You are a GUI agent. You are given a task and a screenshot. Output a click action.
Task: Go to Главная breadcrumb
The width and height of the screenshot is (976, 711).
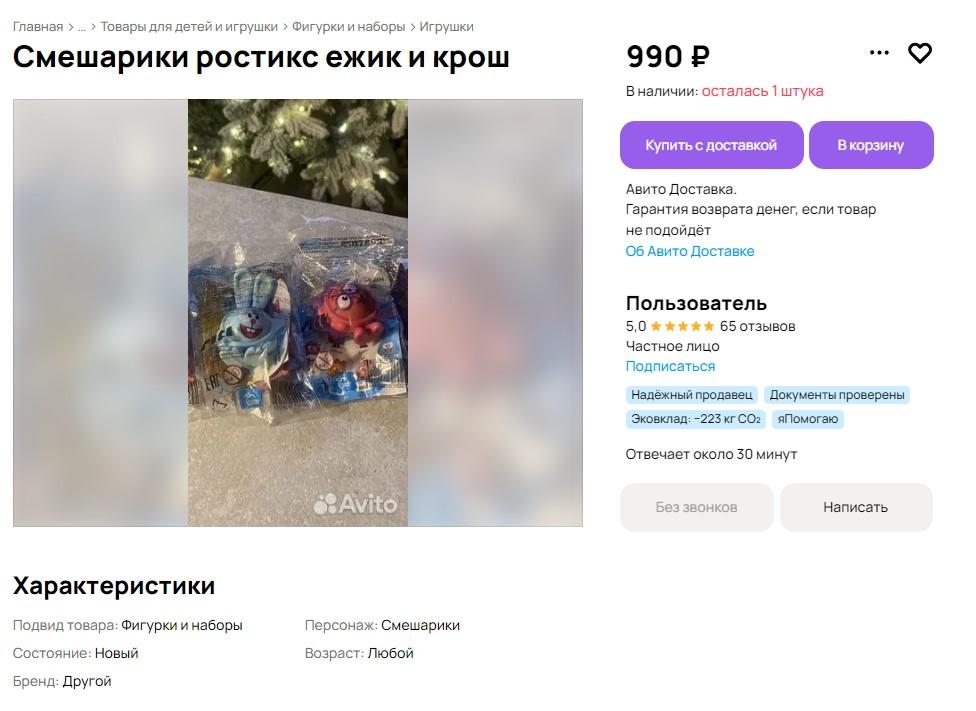click(x=37, y=27)
